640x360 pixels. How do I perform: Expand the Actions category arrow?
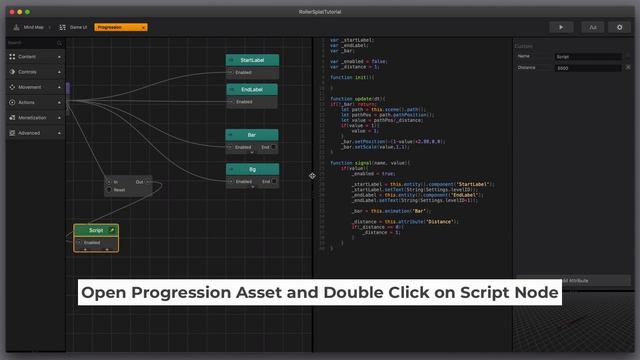[59, 102]
